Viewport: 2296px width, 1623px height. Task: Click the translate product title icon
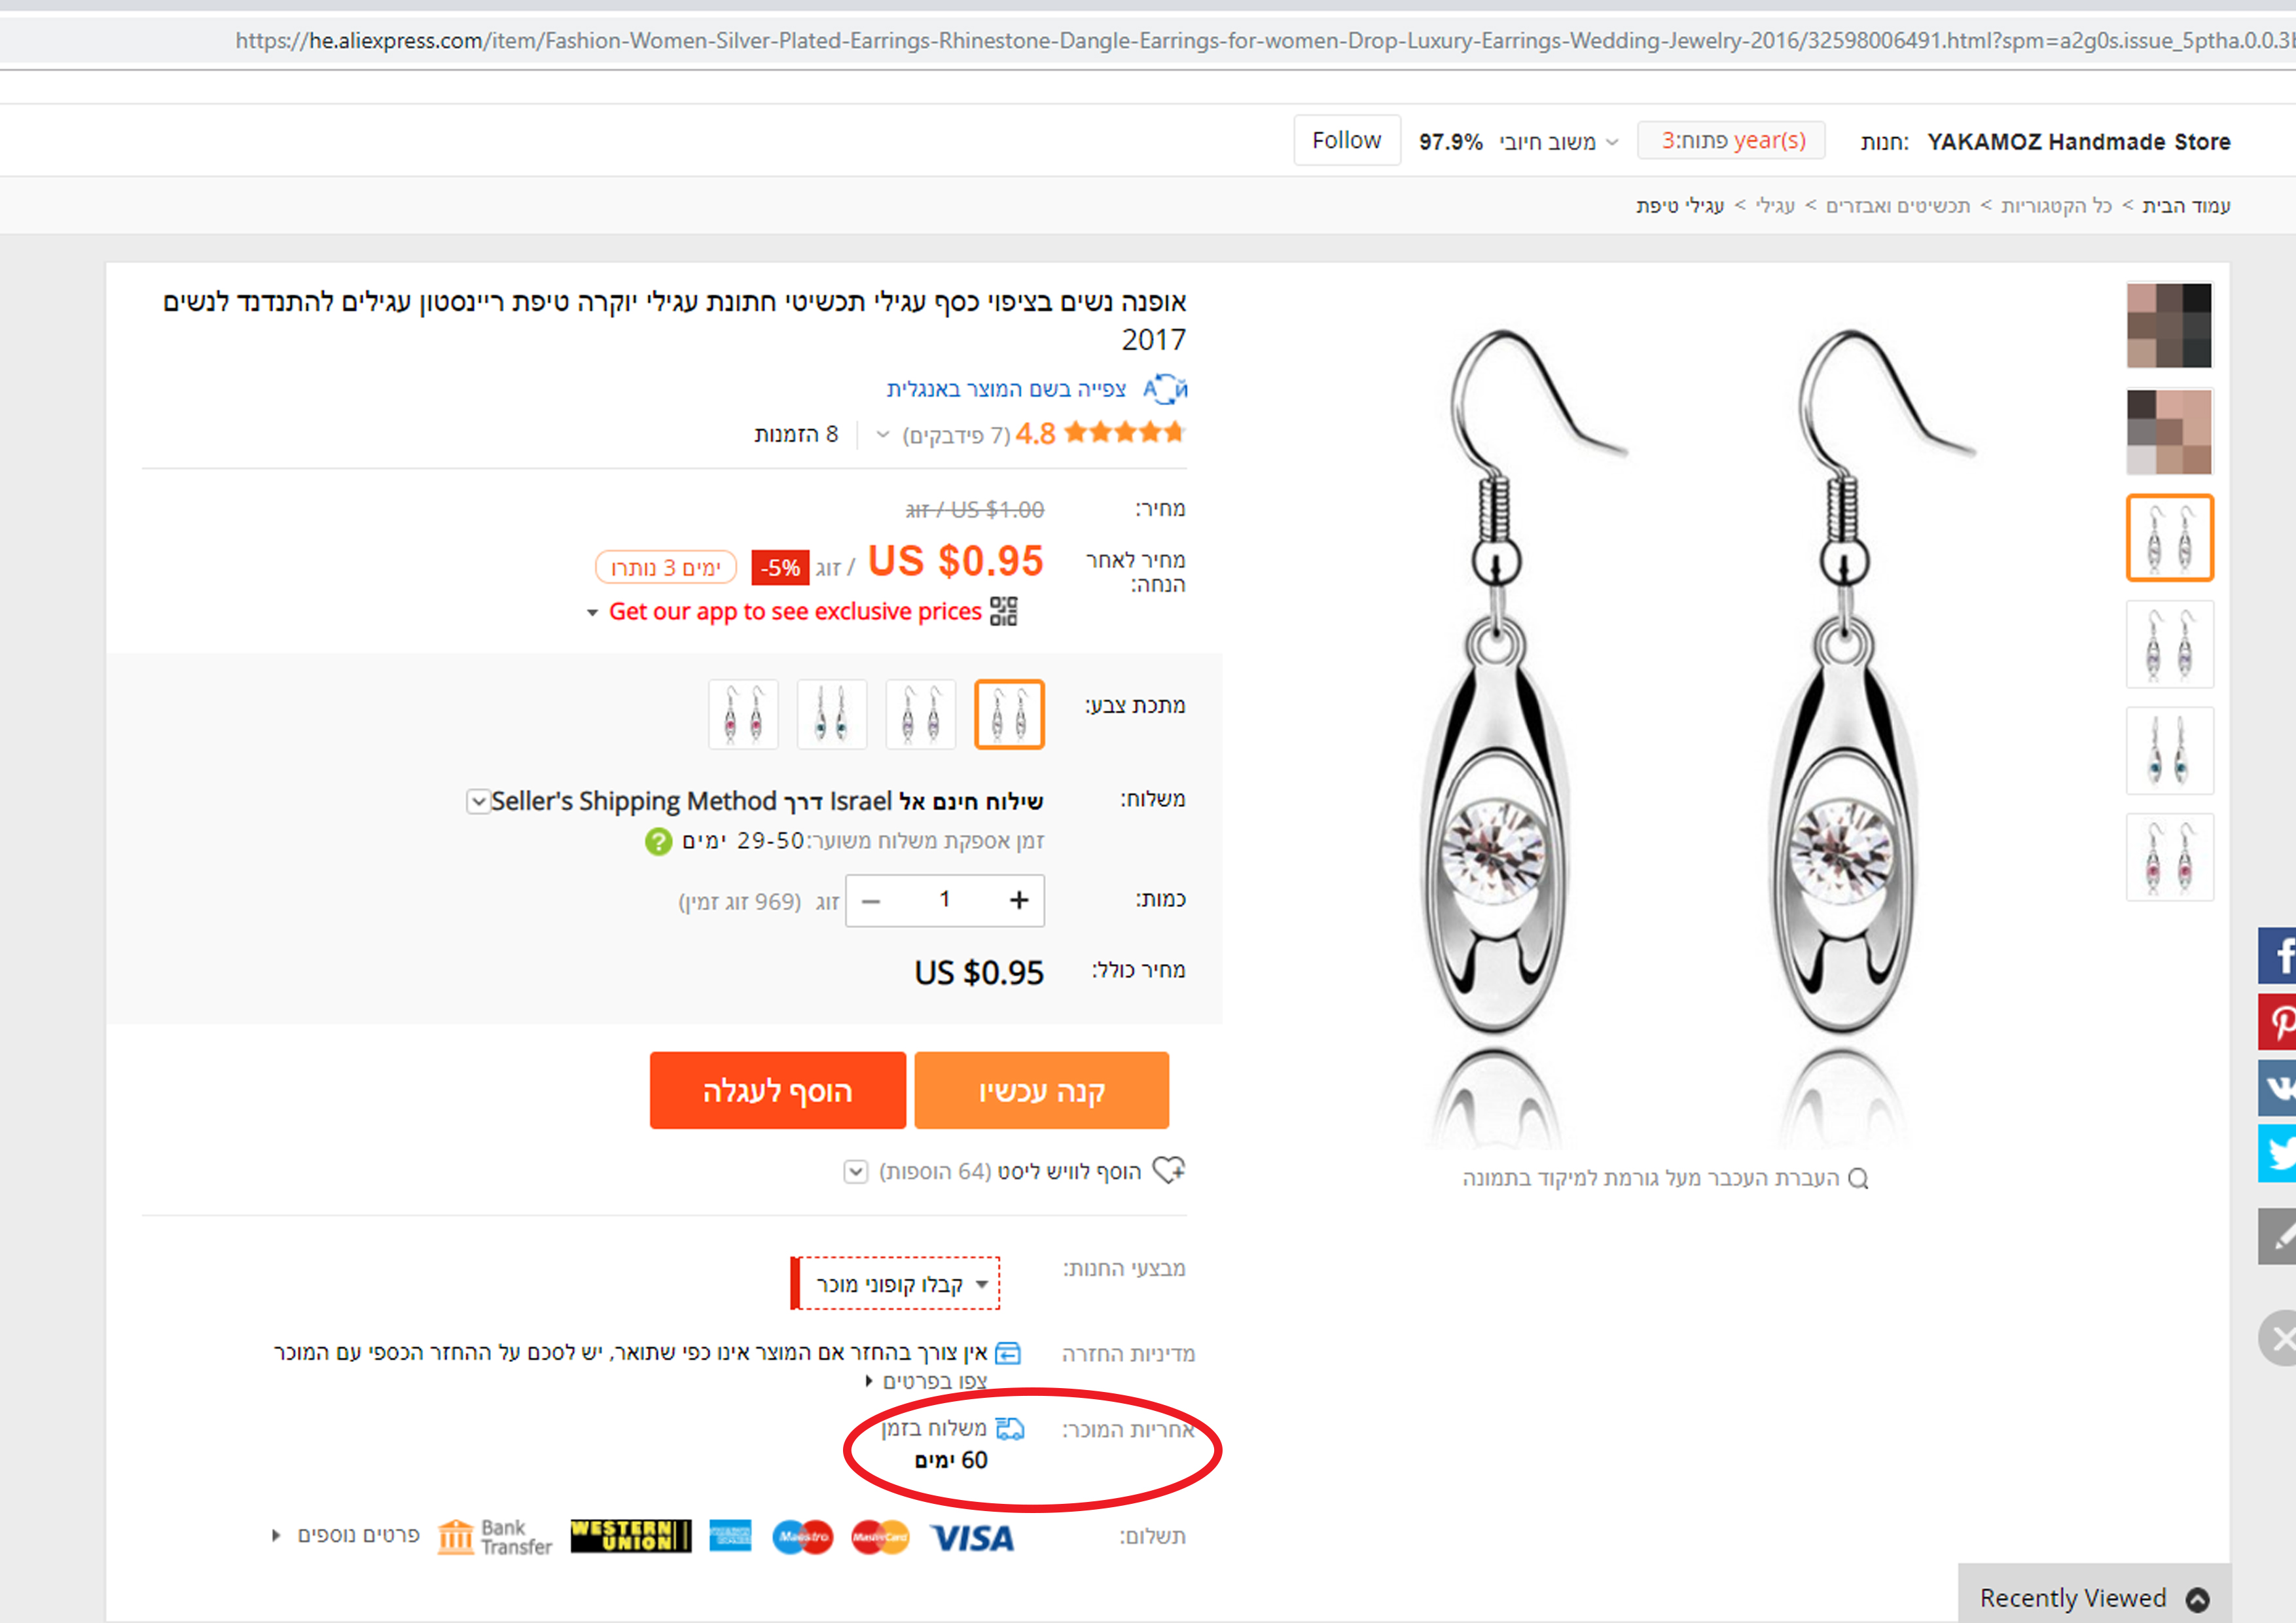[1165, 389]
